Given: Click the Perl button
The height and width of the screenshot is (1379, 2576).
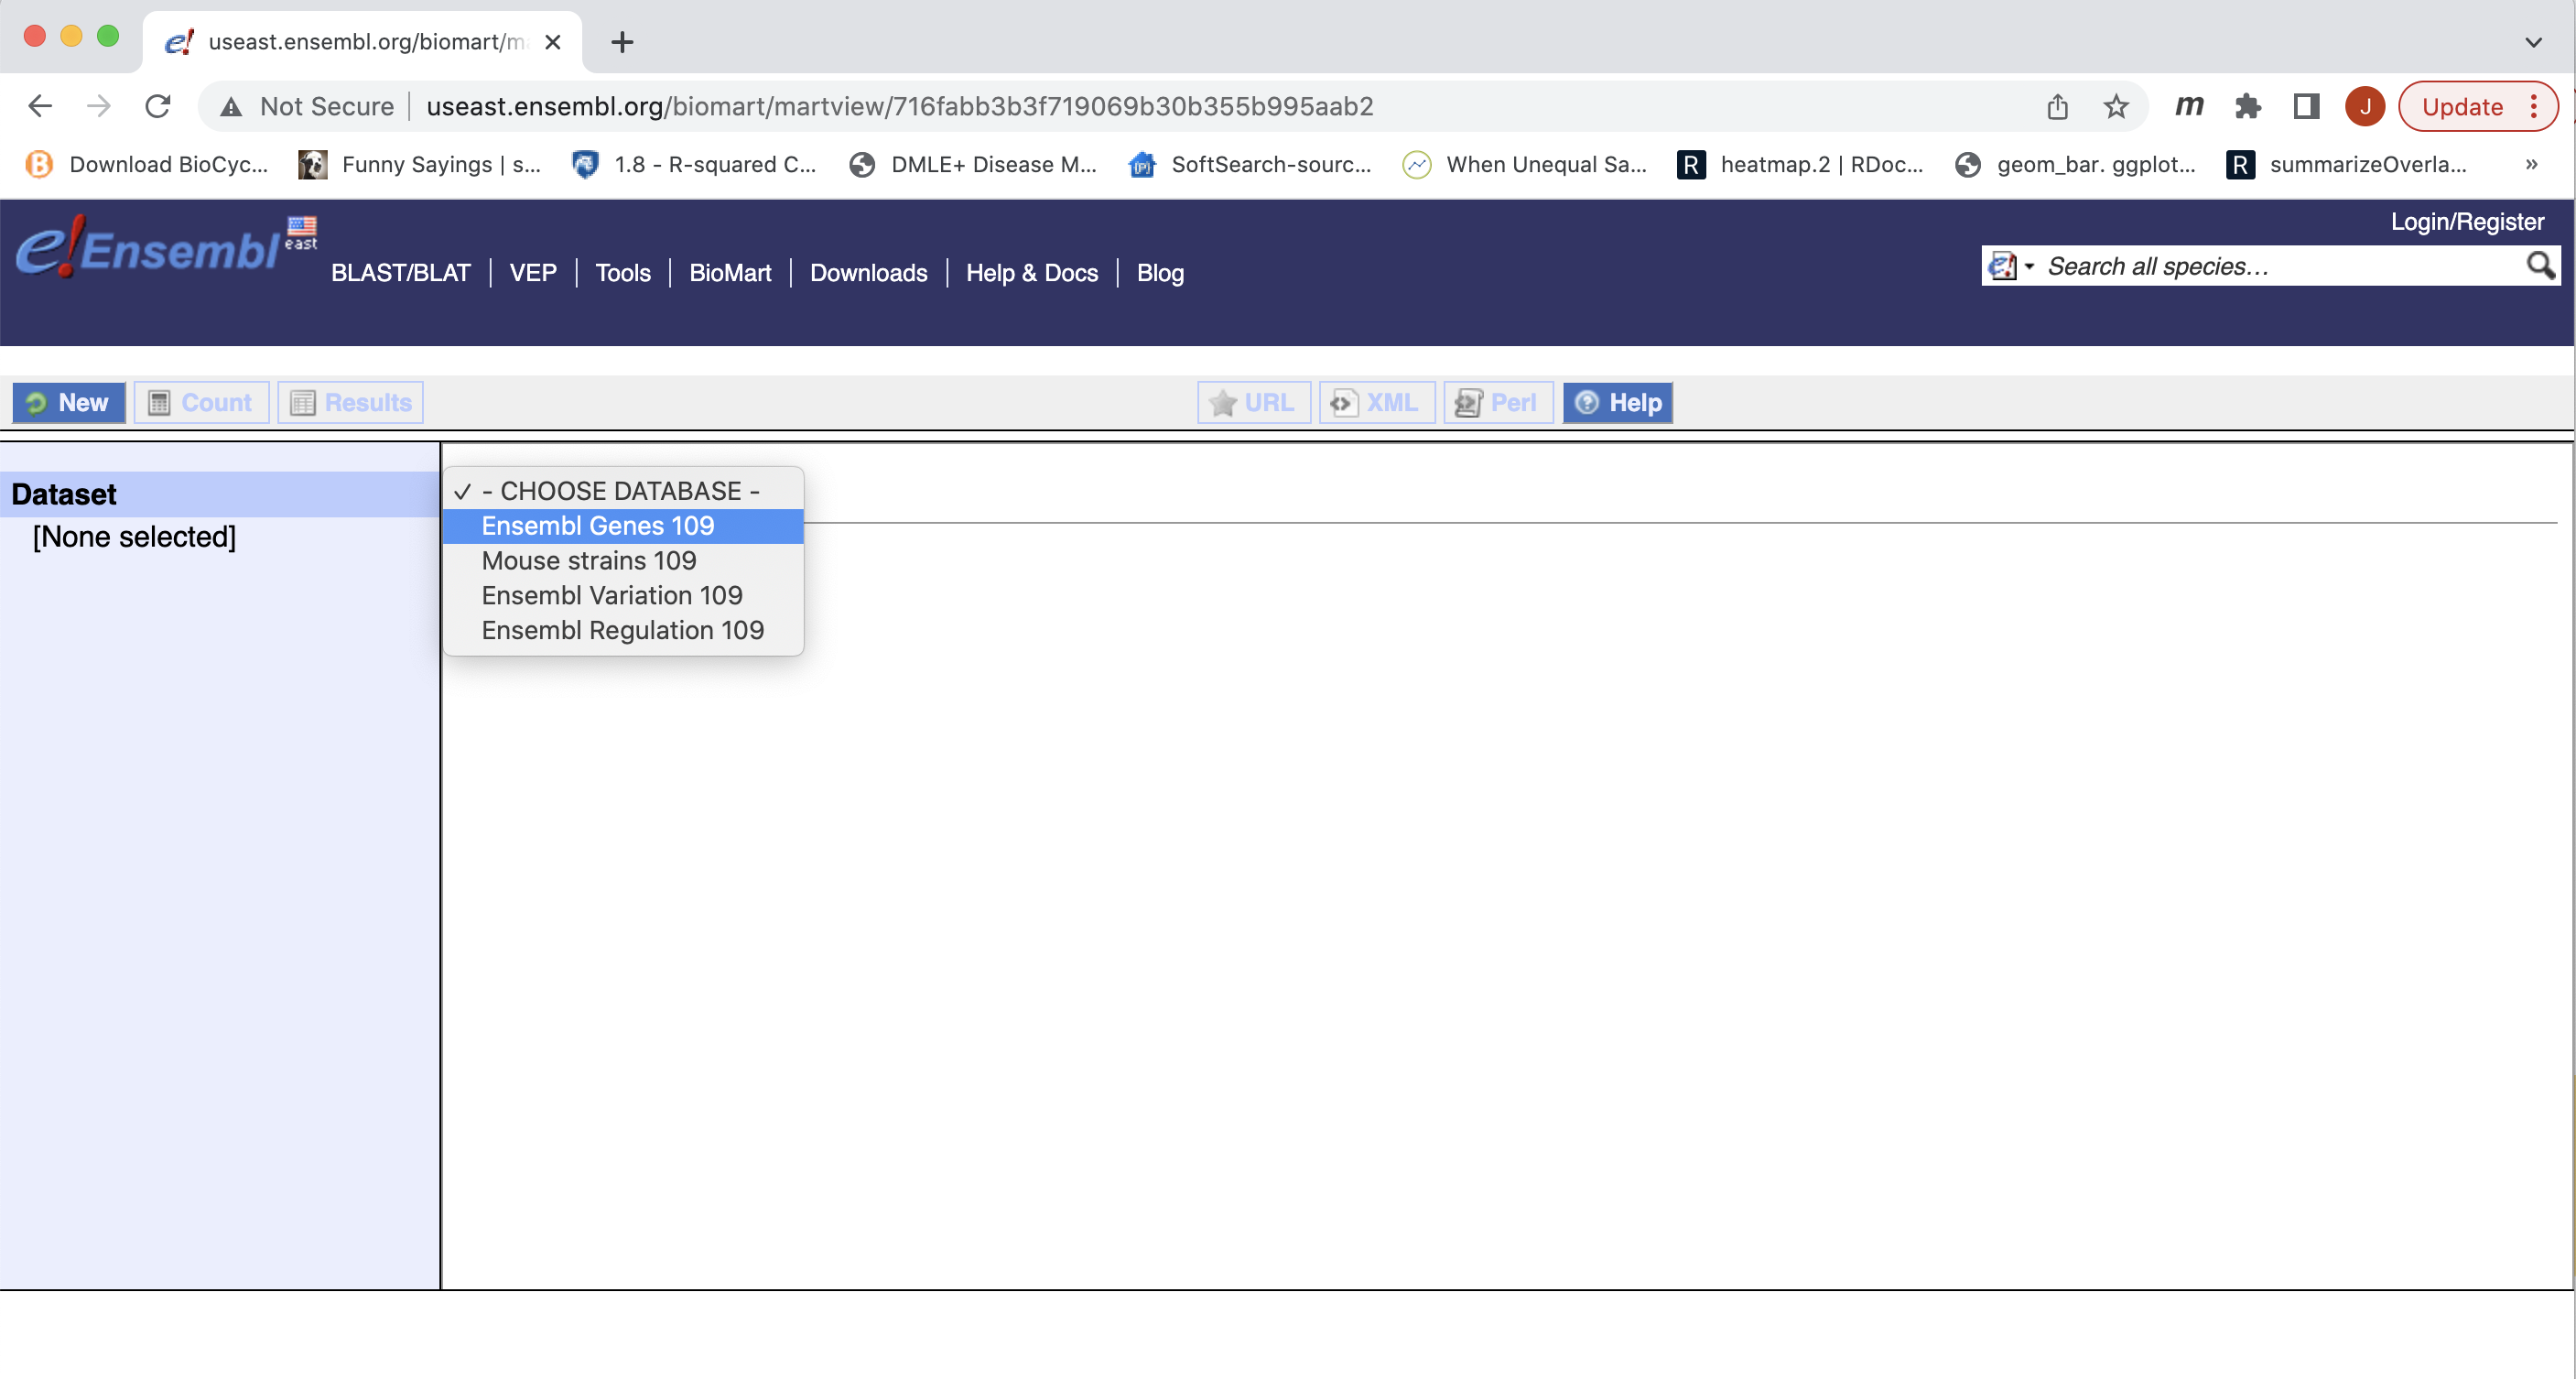Looking at the screenshot, I should (1498, 402).
